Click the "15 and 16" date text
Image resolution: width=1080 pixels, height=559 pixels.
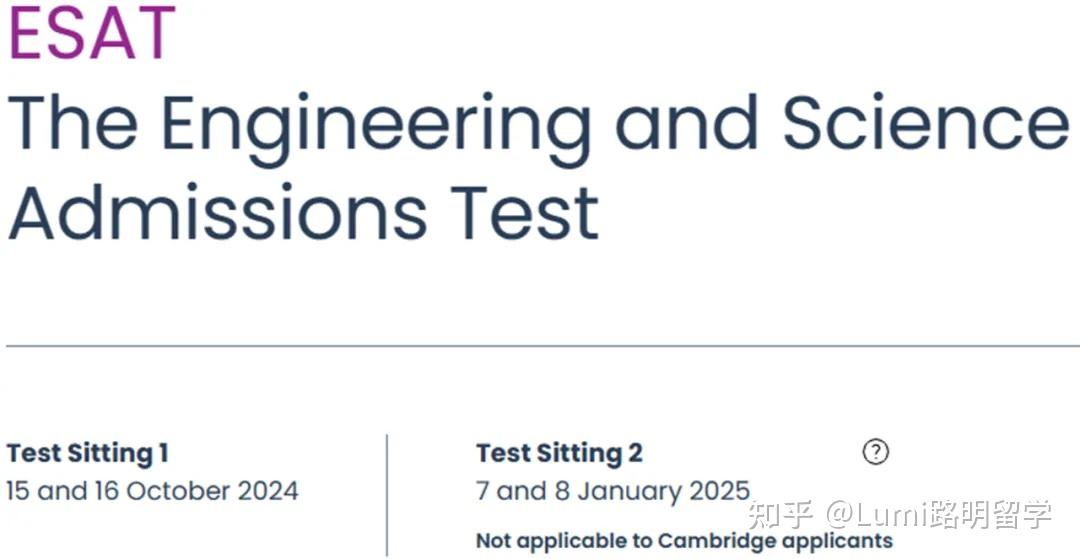(48, 491)
